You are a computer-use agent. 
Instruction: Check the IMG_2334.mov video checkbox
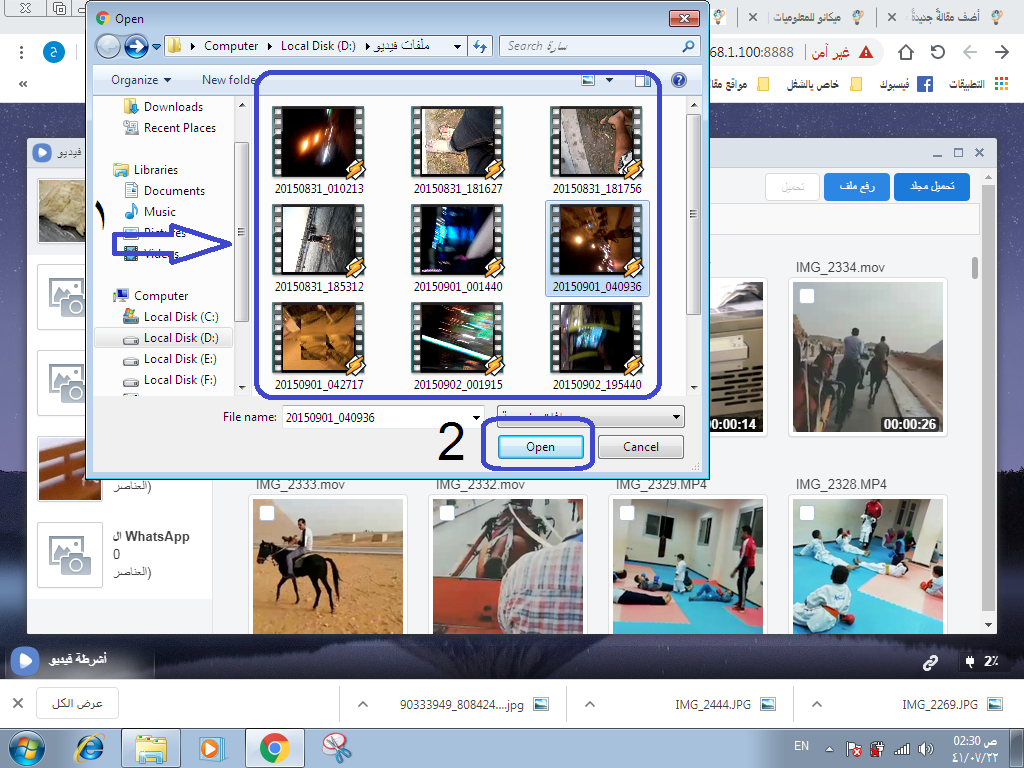click(807, 296)
